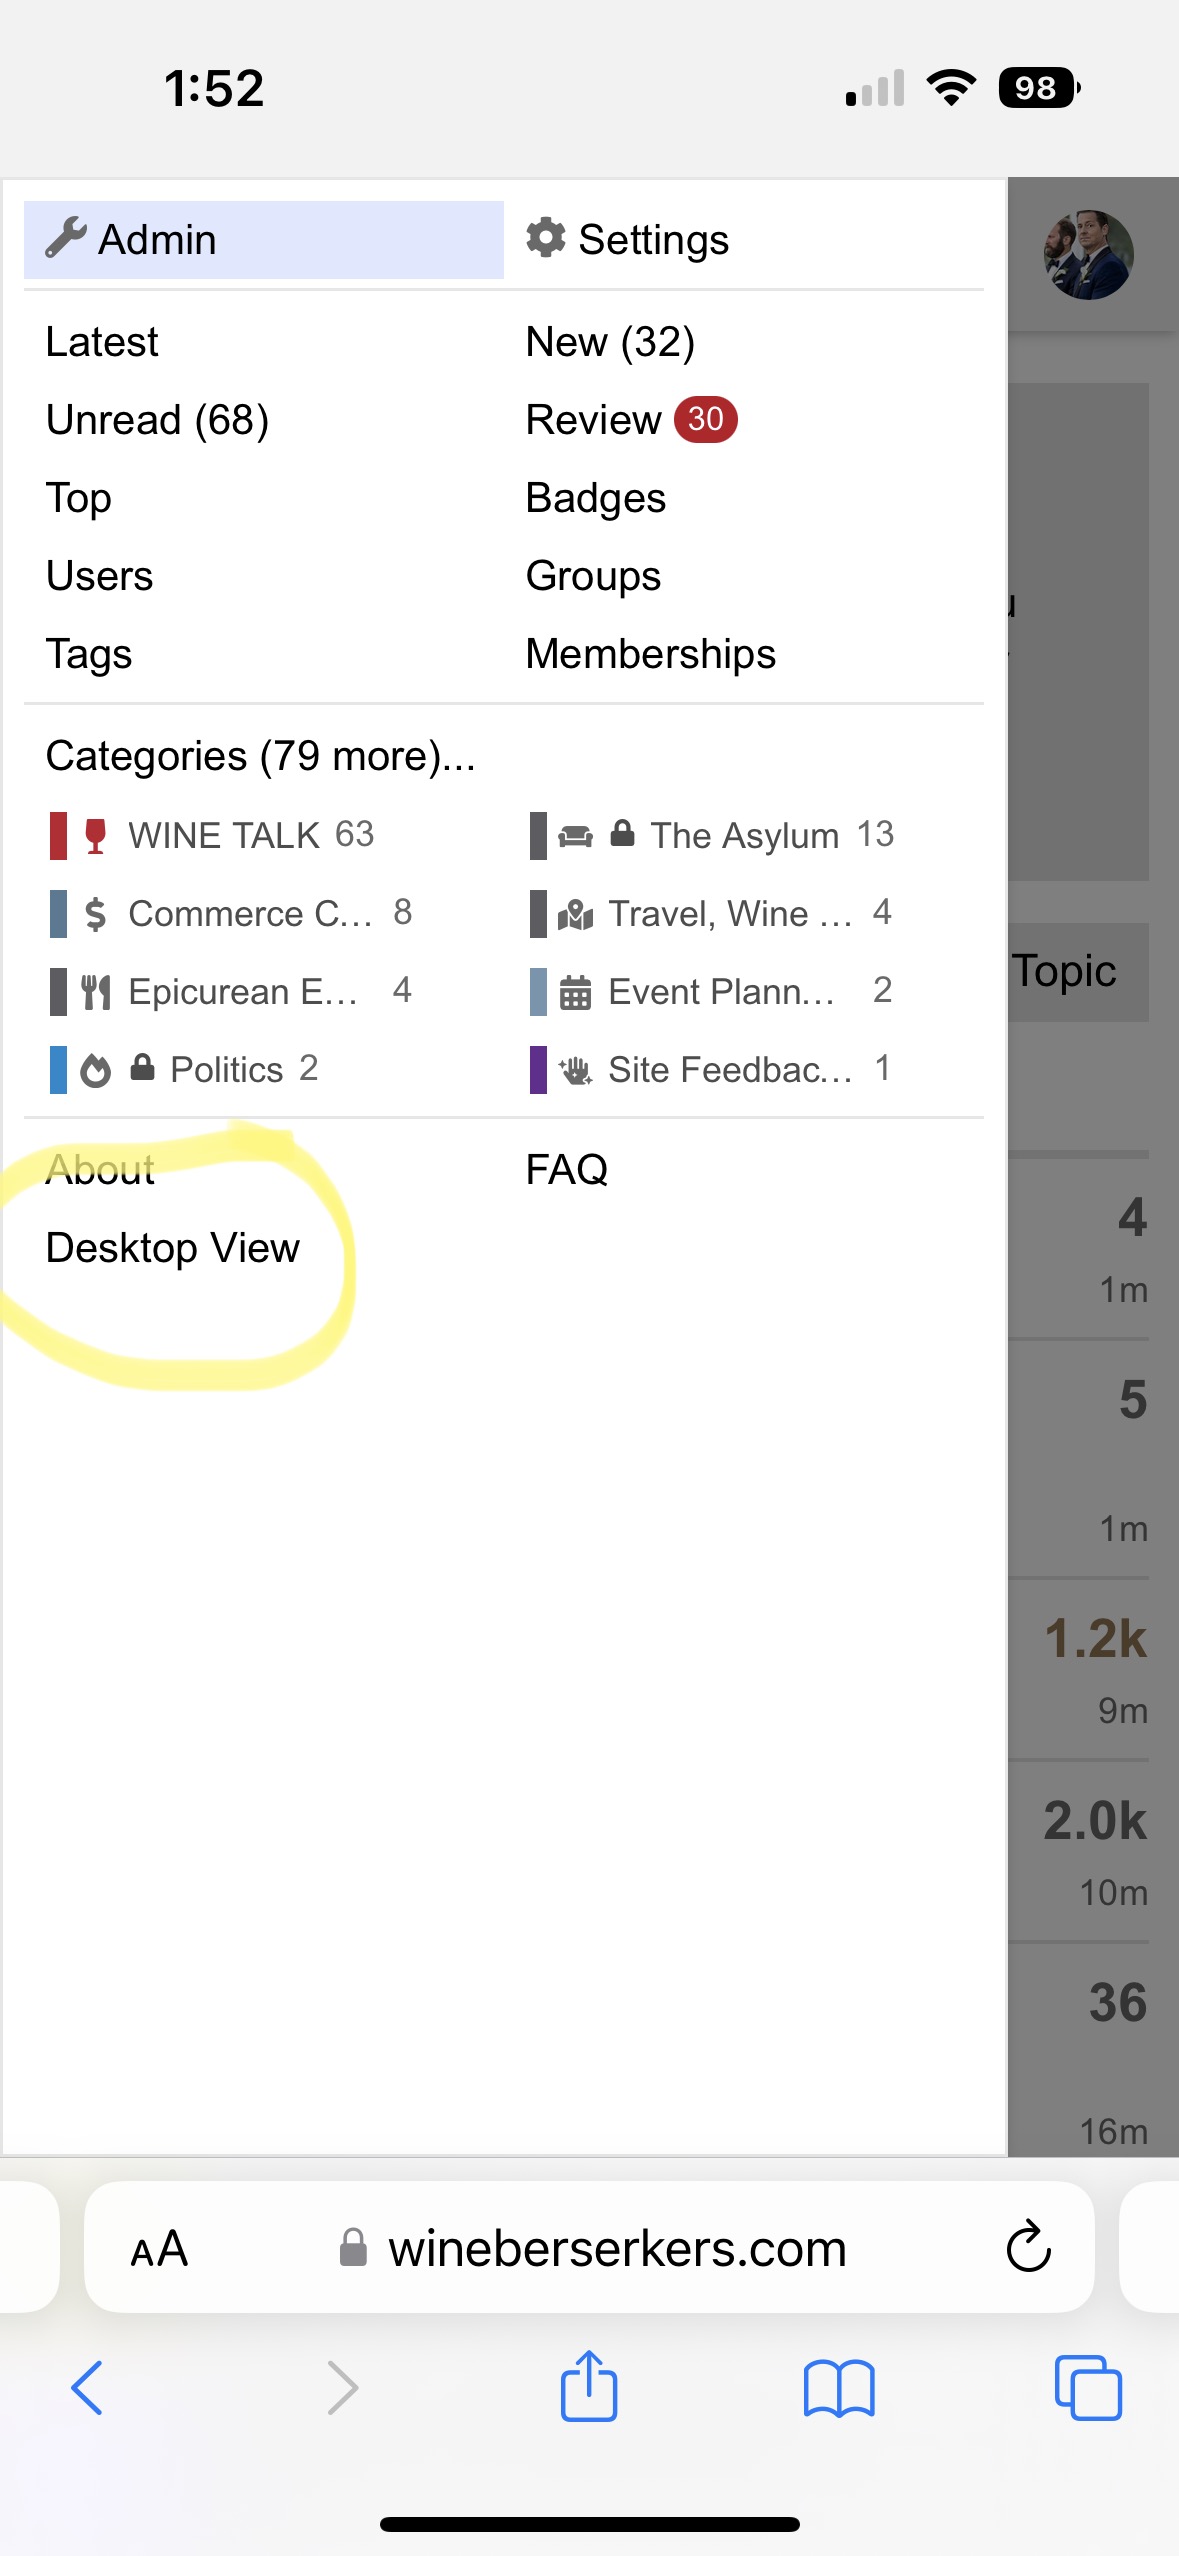1179x2556 pixels.
Task: Show open tabs with Safari tabs icon
Action: [x=1087, y=2388]
